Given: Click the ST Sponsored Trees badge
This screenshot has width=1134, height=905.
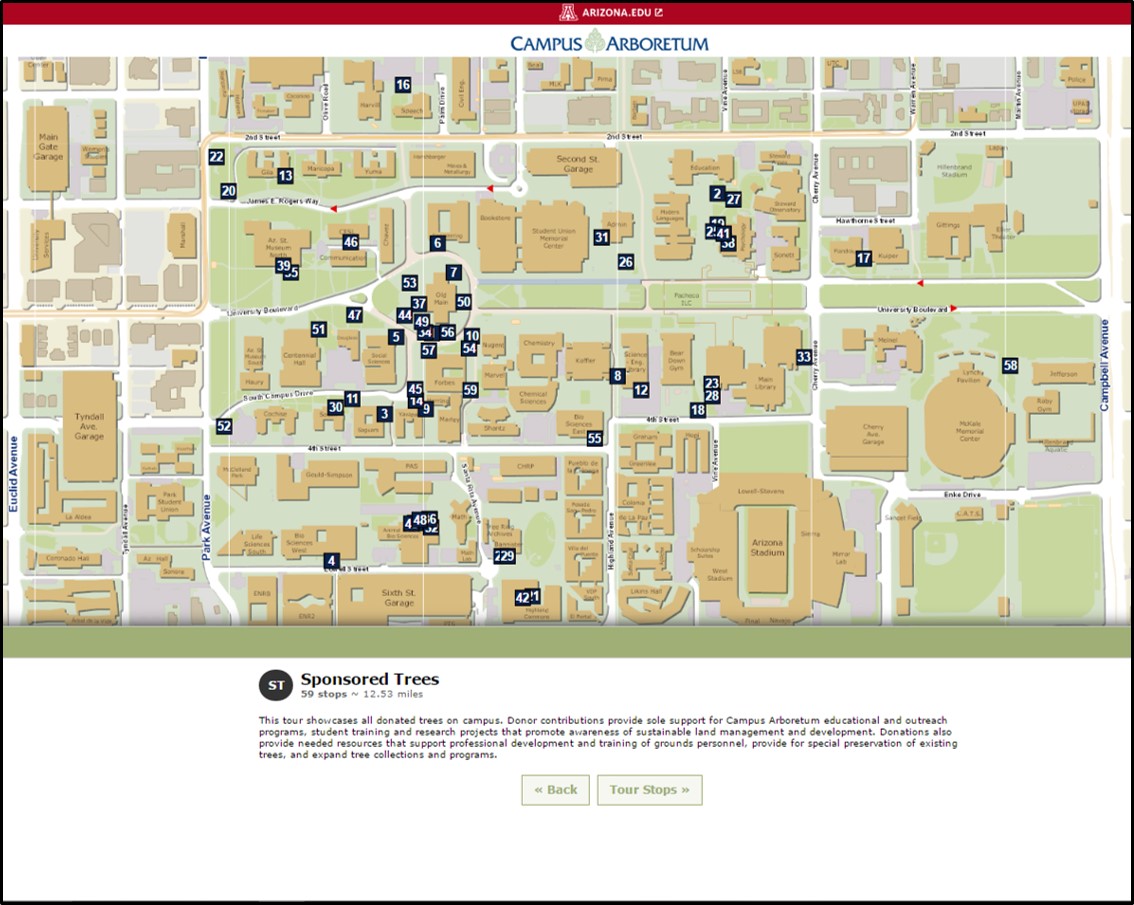Looking at the screenshot, I should click(276, 686).
